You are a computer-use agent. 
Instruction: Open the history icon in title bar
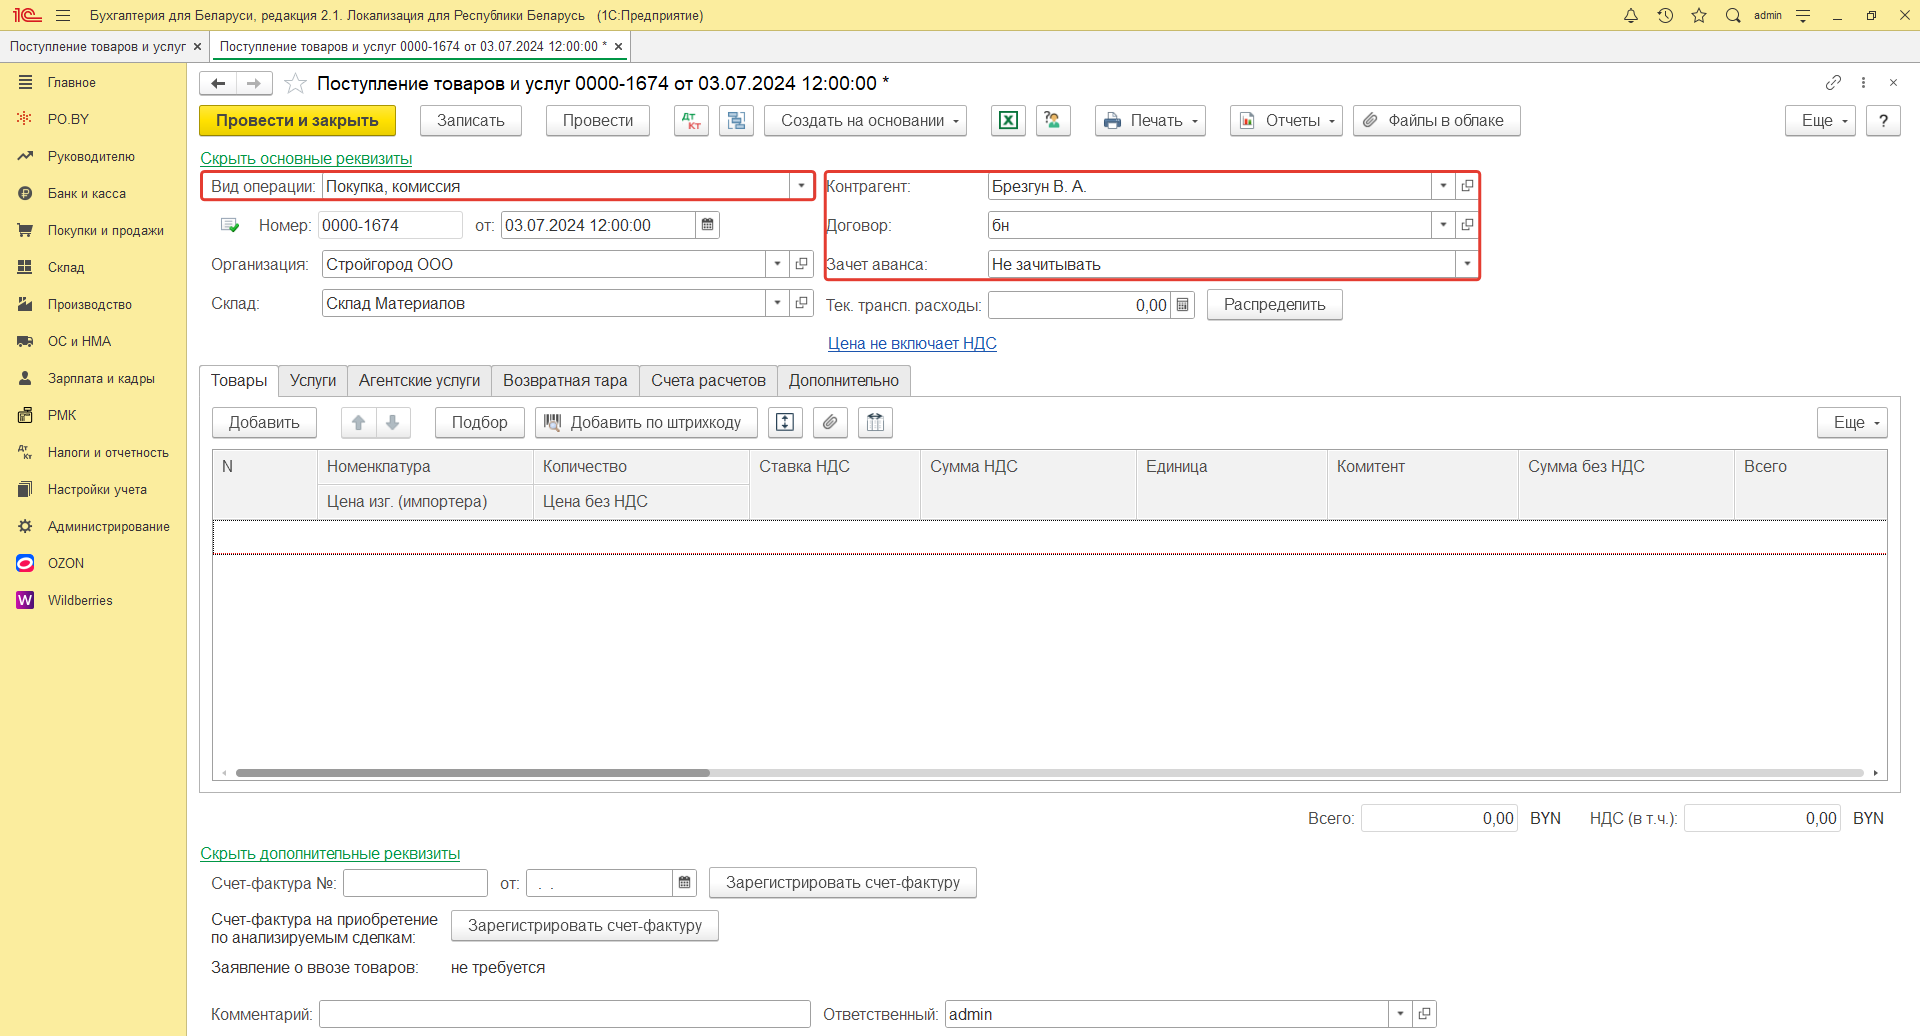(1665, 15)
